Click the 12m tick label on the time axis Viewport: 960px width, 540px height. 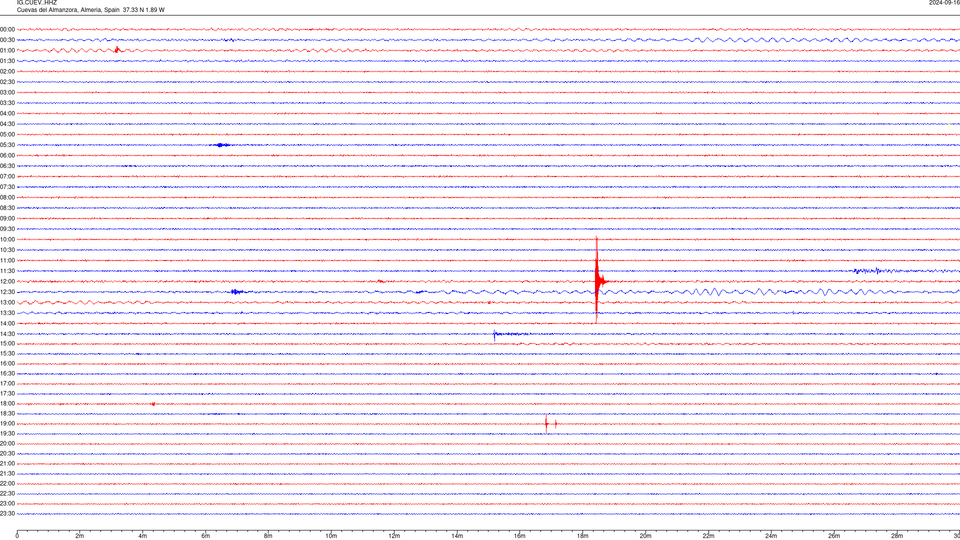click(394, 536)
